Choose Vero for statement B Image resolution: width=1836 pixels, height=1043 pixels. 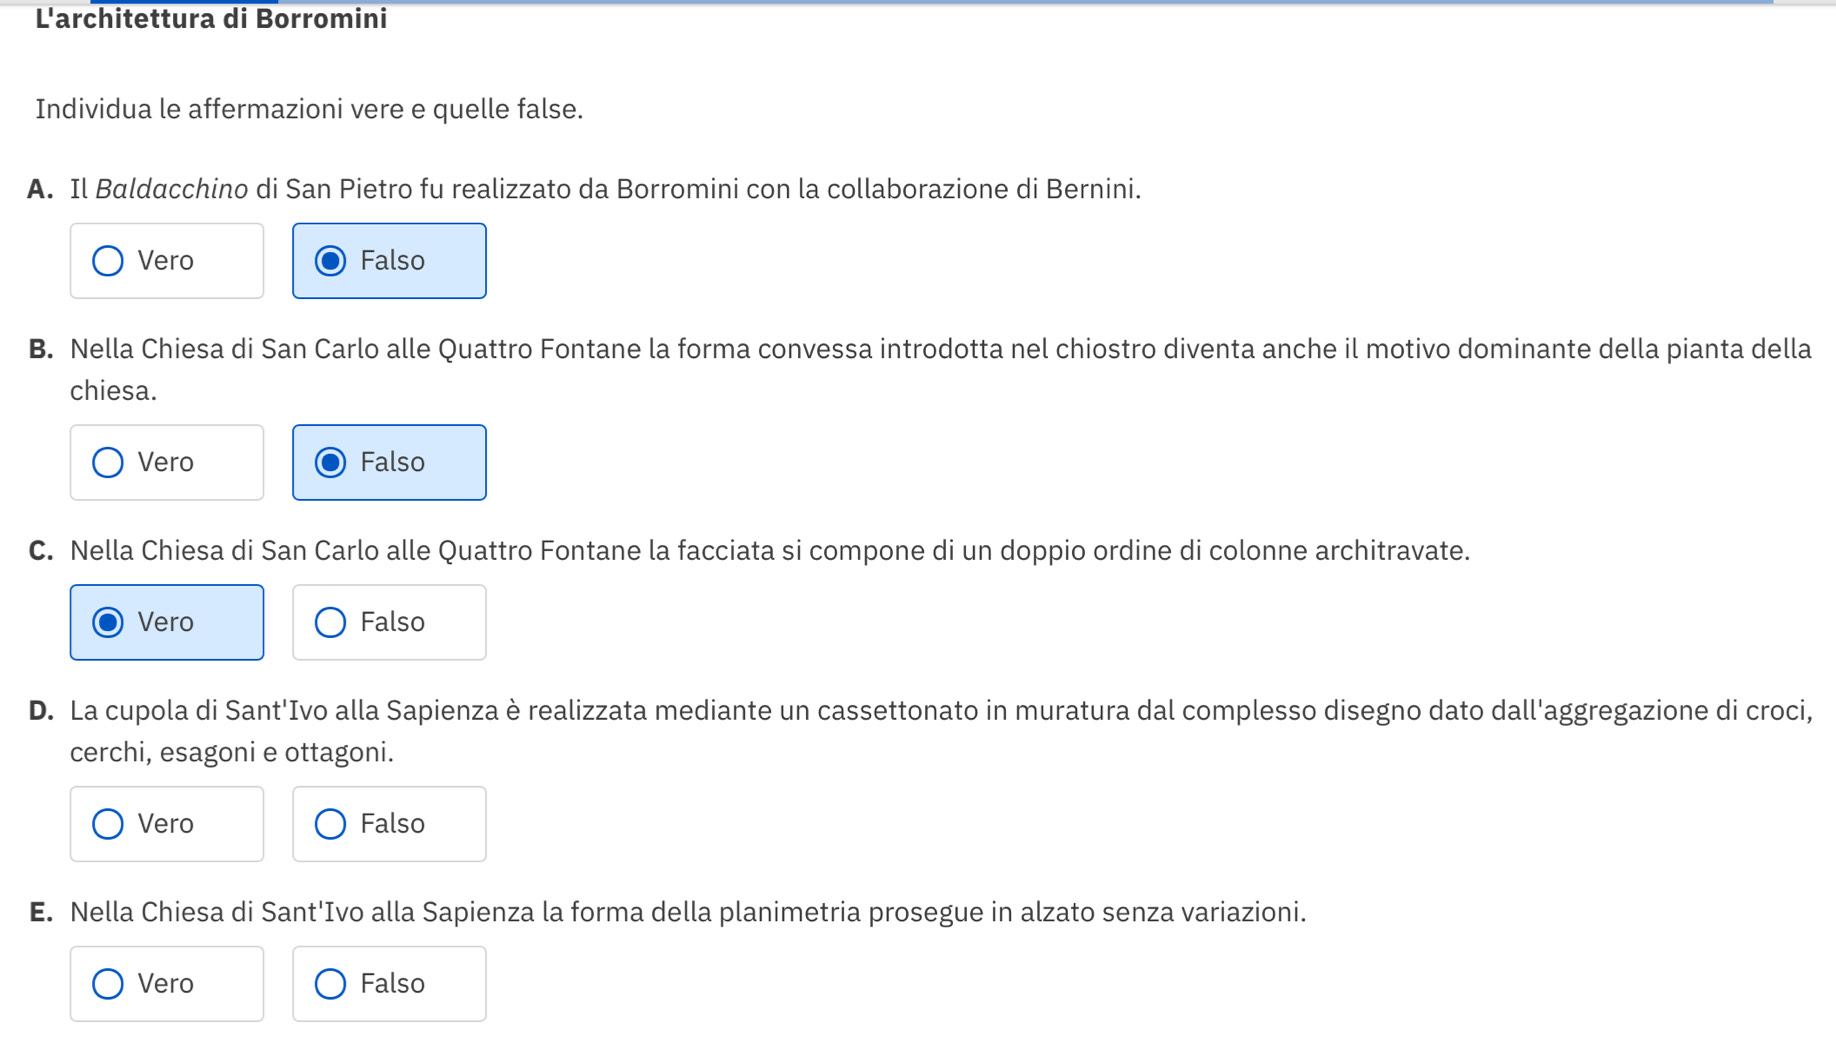tap(166, 462)
